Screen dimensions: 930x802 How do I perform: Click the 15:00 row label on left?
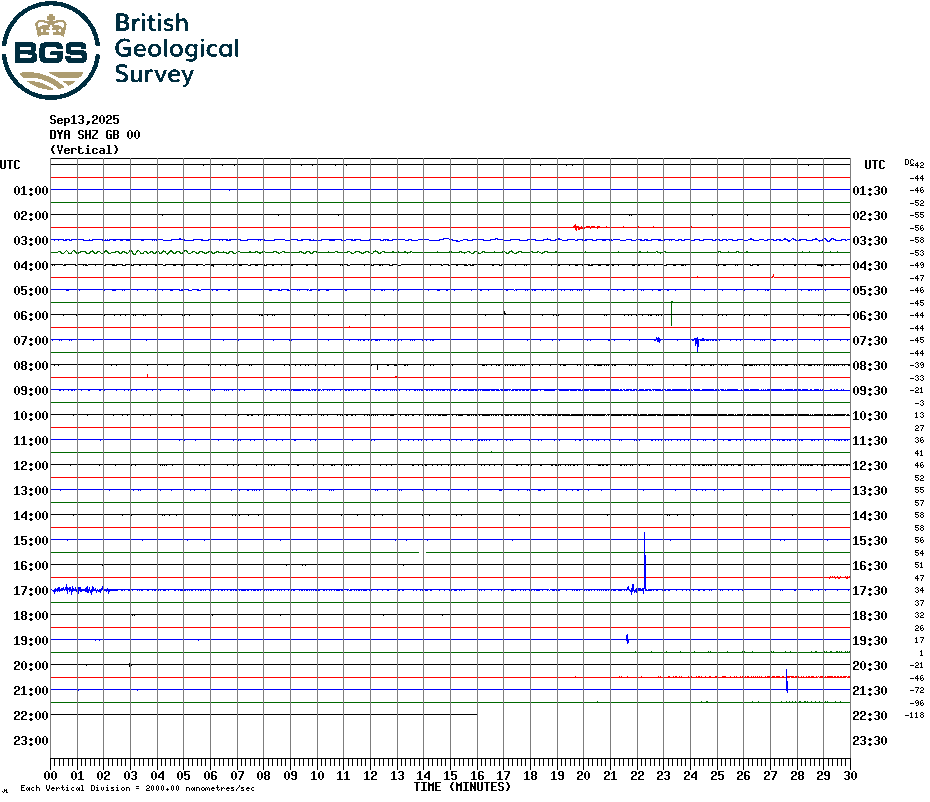[x=31, y=540]
